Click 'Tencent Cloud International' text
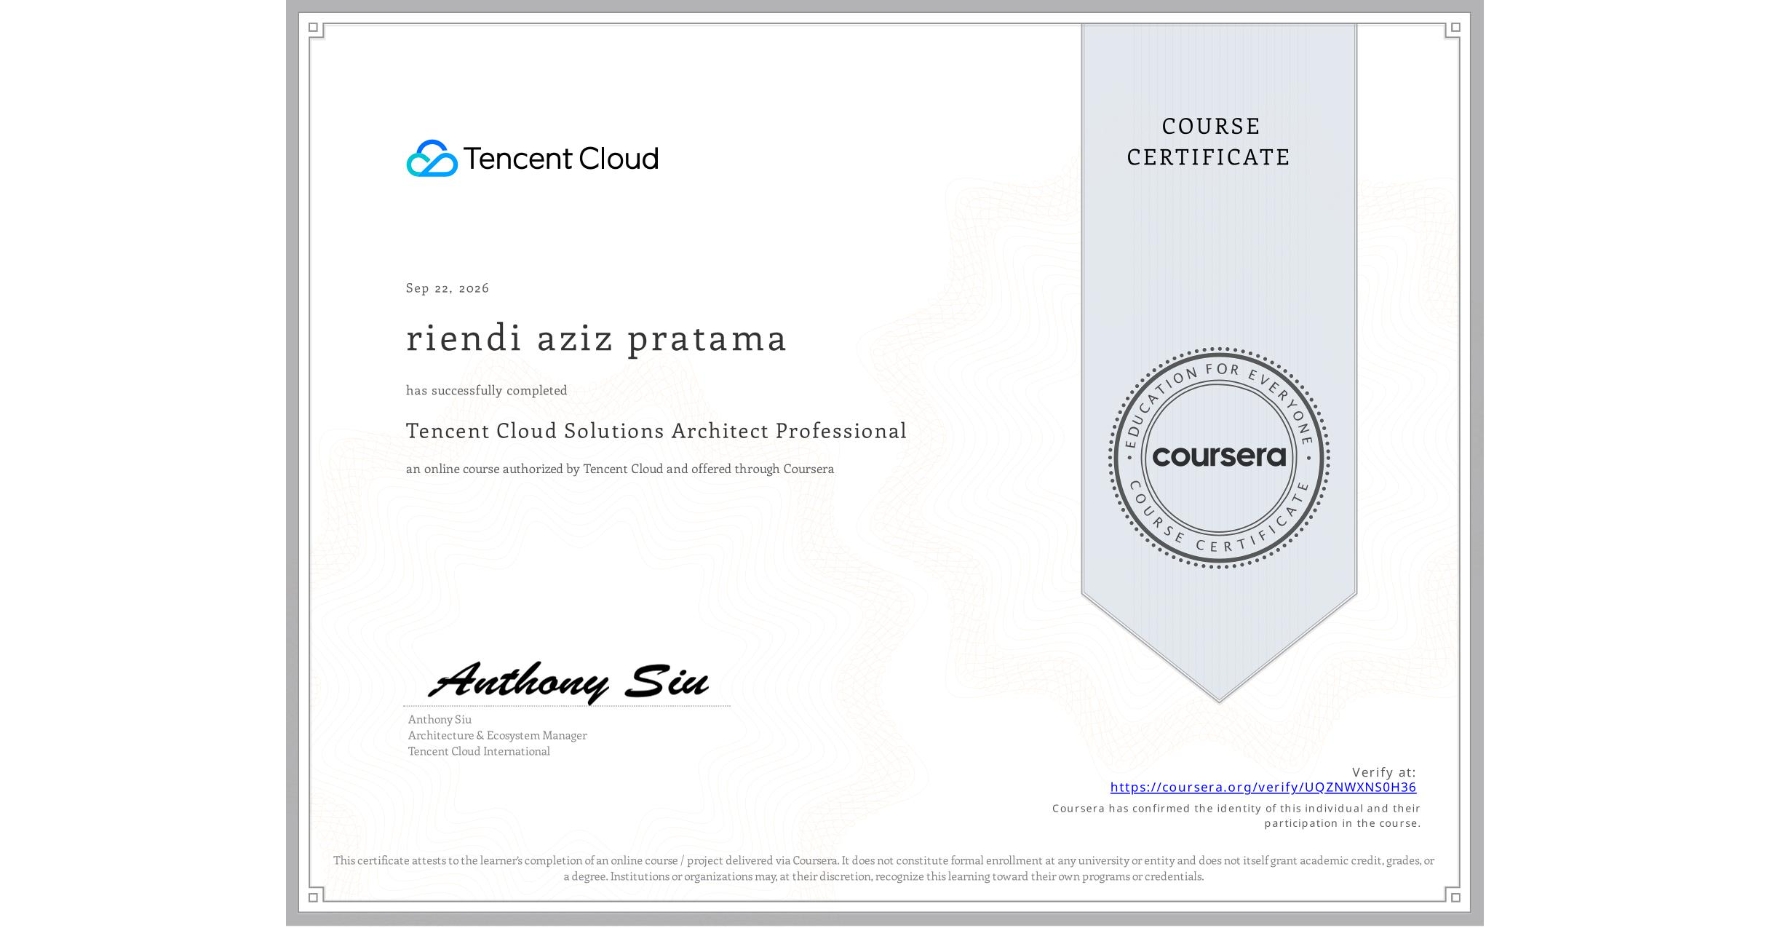The image size is (1772, 928). click(478, 751)
